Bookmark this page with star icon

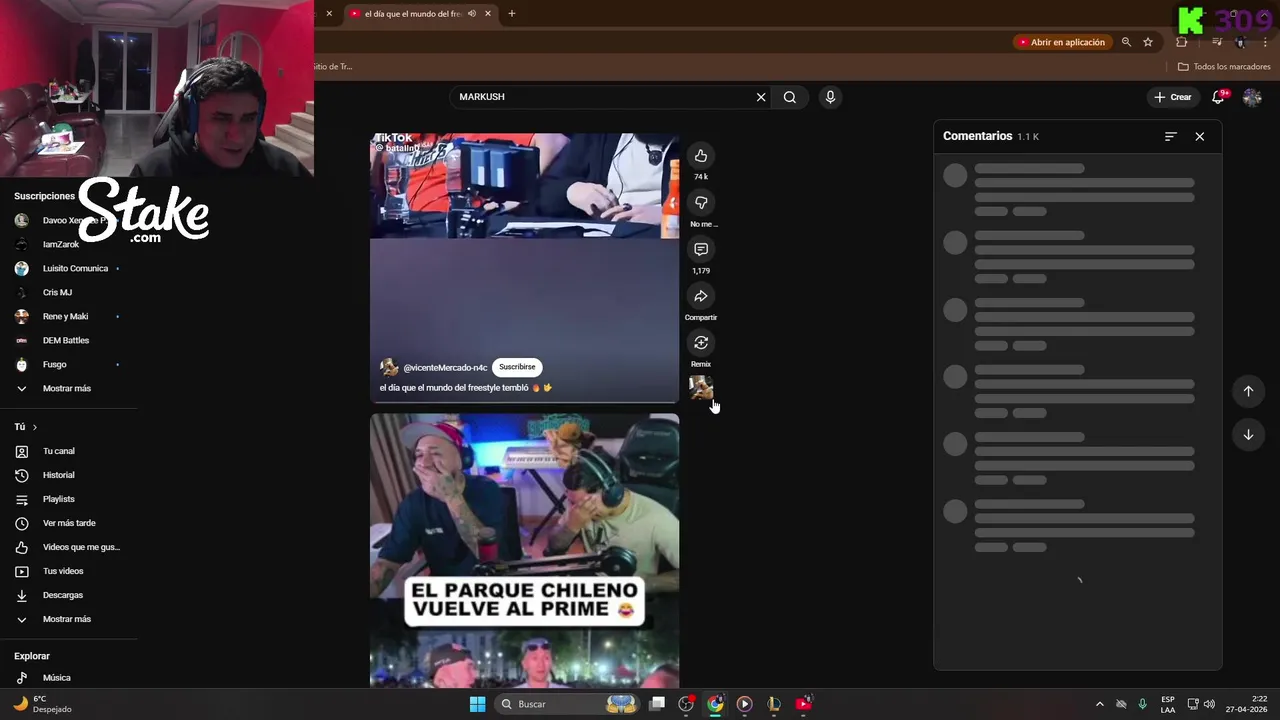1148,42
